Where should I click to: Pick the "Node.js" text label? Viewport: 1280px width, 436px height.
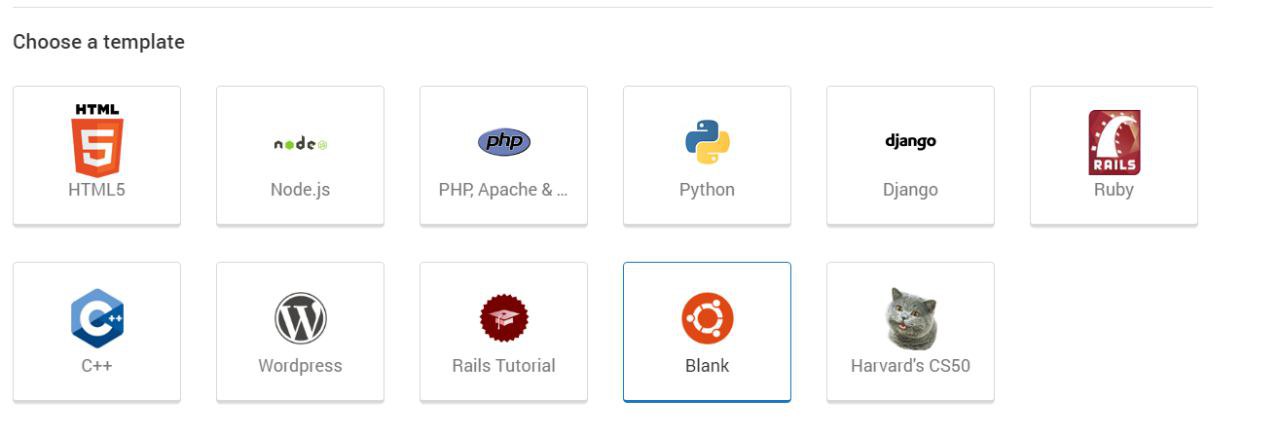click(x=300, y=190)
